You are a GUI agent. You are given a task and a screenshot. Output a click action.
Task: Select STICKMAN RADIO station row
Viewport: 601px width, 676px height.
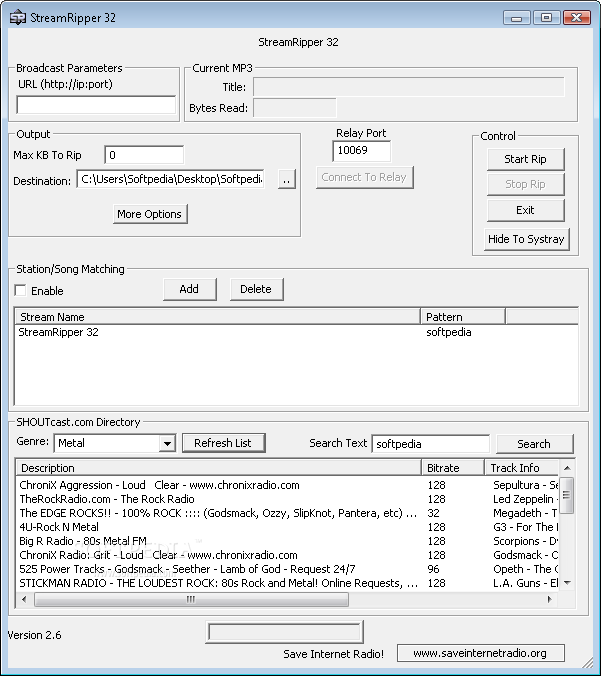tap(287, 583)
